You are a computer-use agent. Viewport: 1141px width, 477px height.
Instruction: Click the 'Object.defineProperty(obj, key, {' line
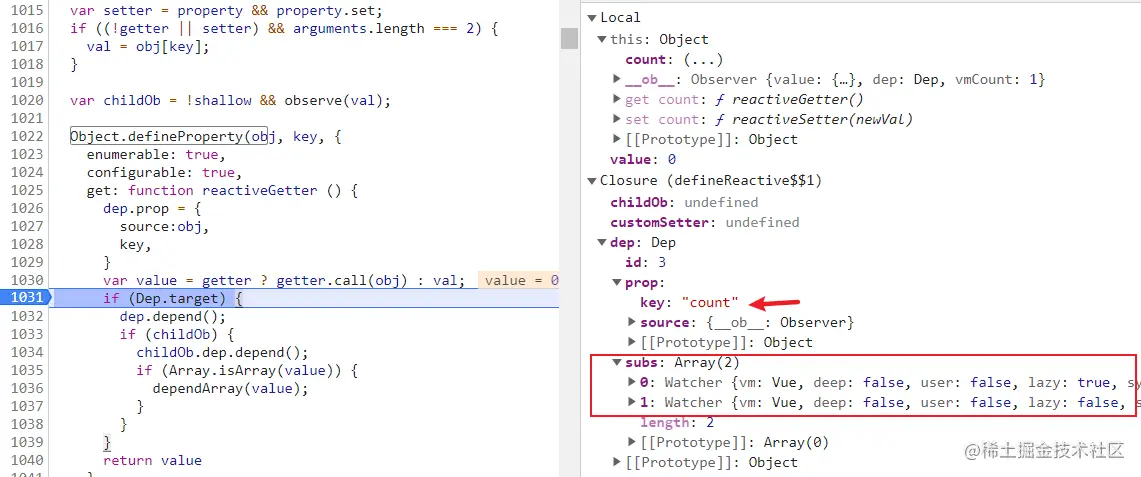pyautogui.click(x=206, y=136)
